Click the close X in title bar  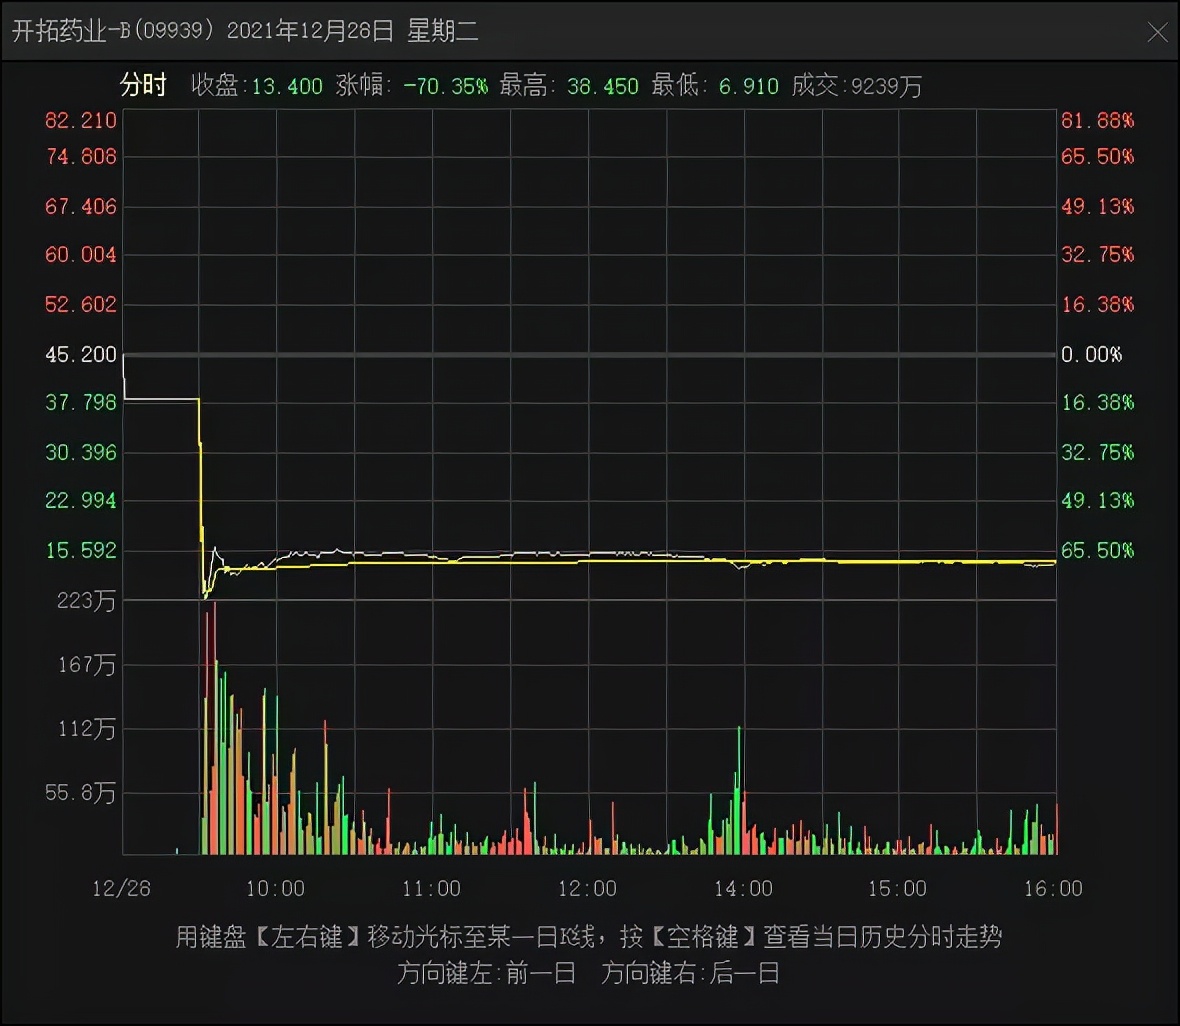click(x=1158, y=31)
